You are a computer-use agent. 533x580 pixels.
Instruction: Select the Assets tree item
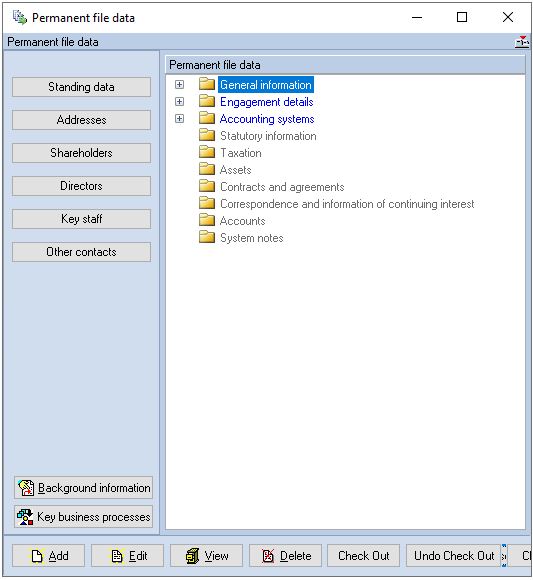pos(236,170)
